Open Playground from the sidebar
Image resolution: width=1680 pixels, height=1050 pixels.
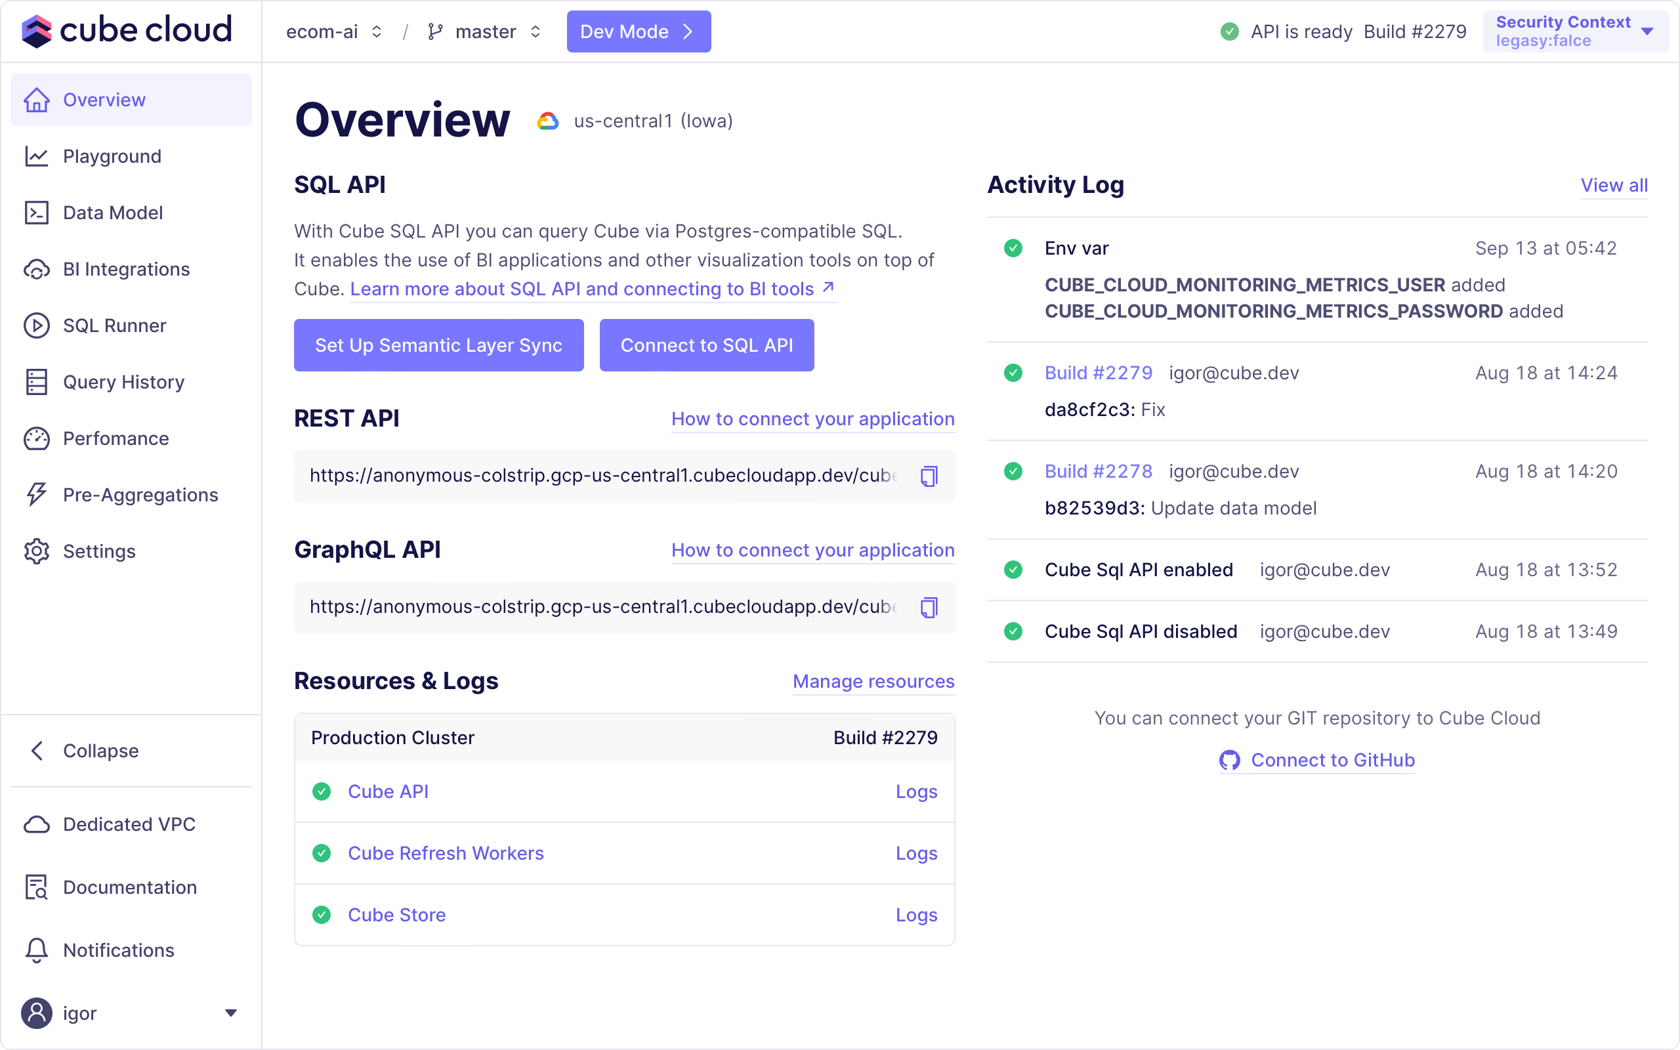[x=131, y=156]
